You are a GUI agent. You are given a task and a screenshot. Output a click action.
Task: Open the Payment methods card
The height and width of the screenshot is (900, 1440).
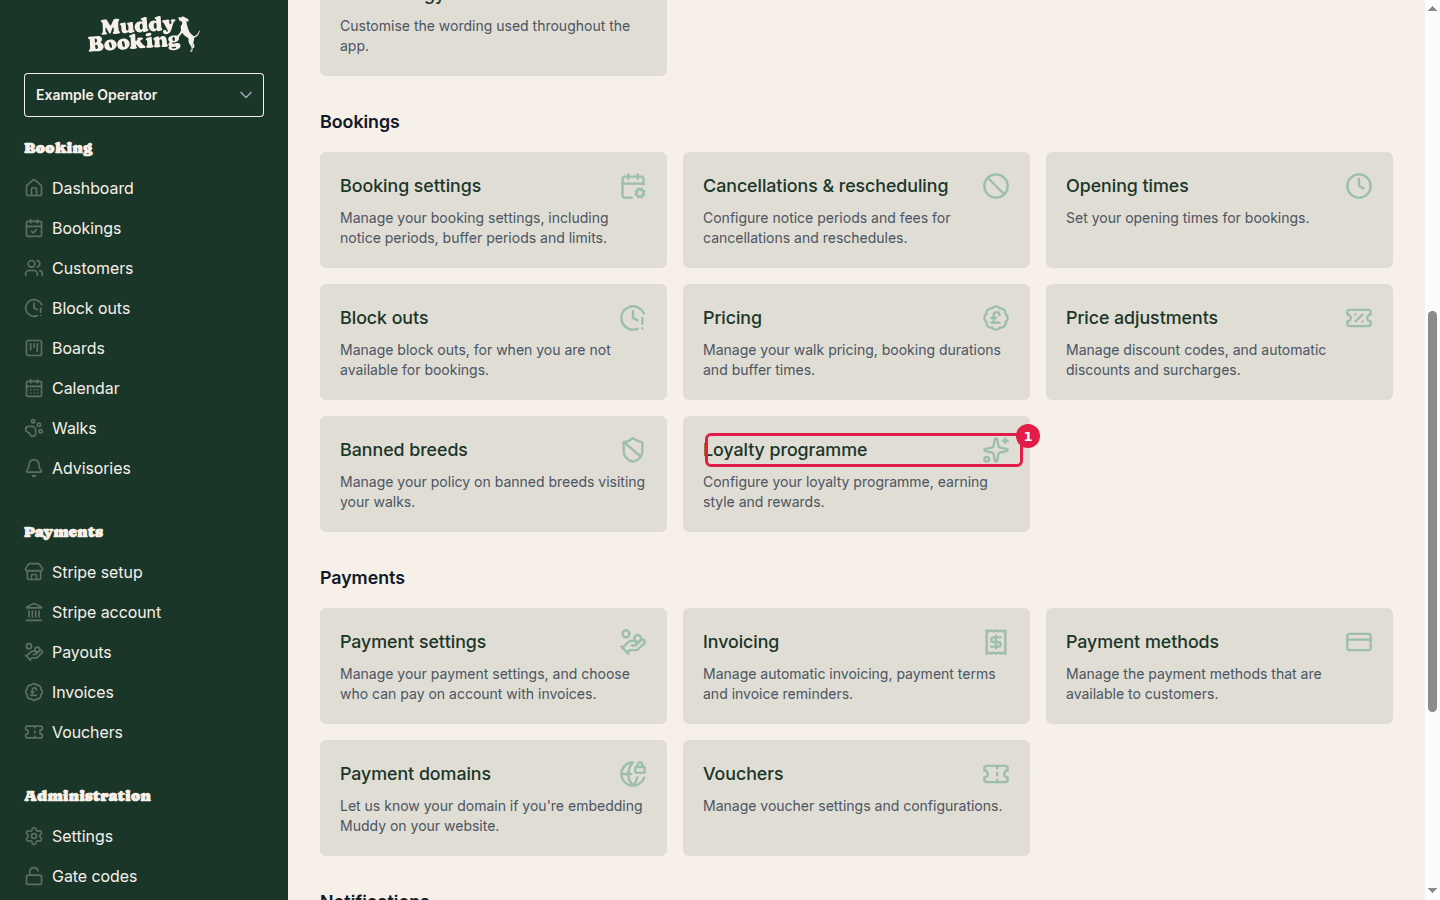click(1219, 666)
